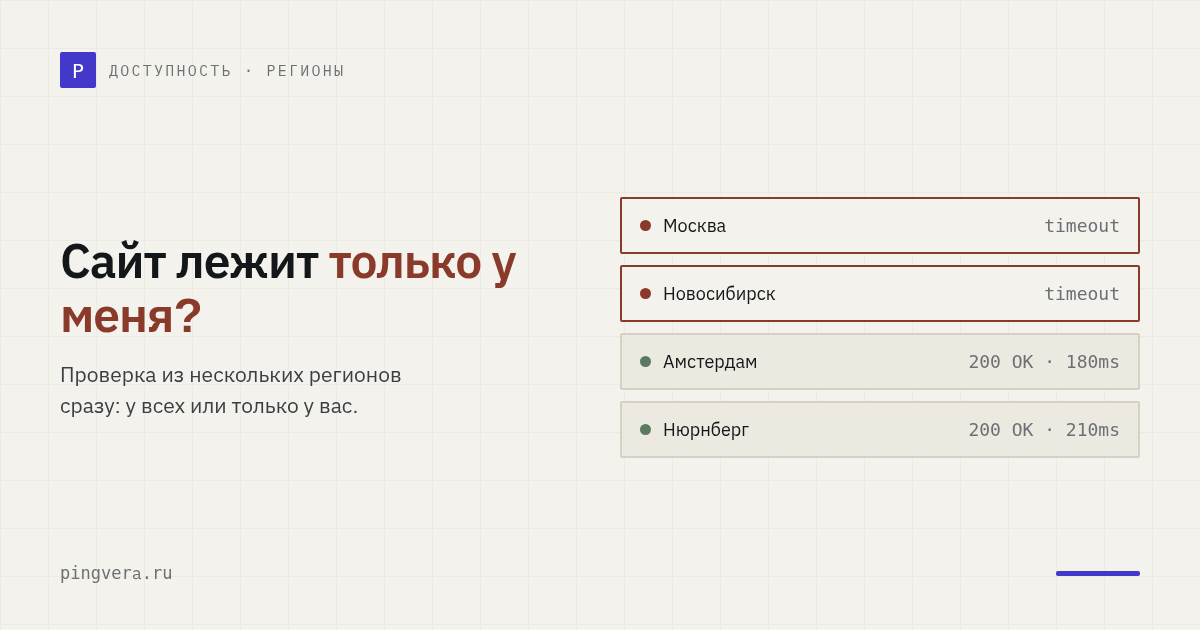The image size is (1200, 630).
Task: Click the purple P logo icon
Action: 78,70
